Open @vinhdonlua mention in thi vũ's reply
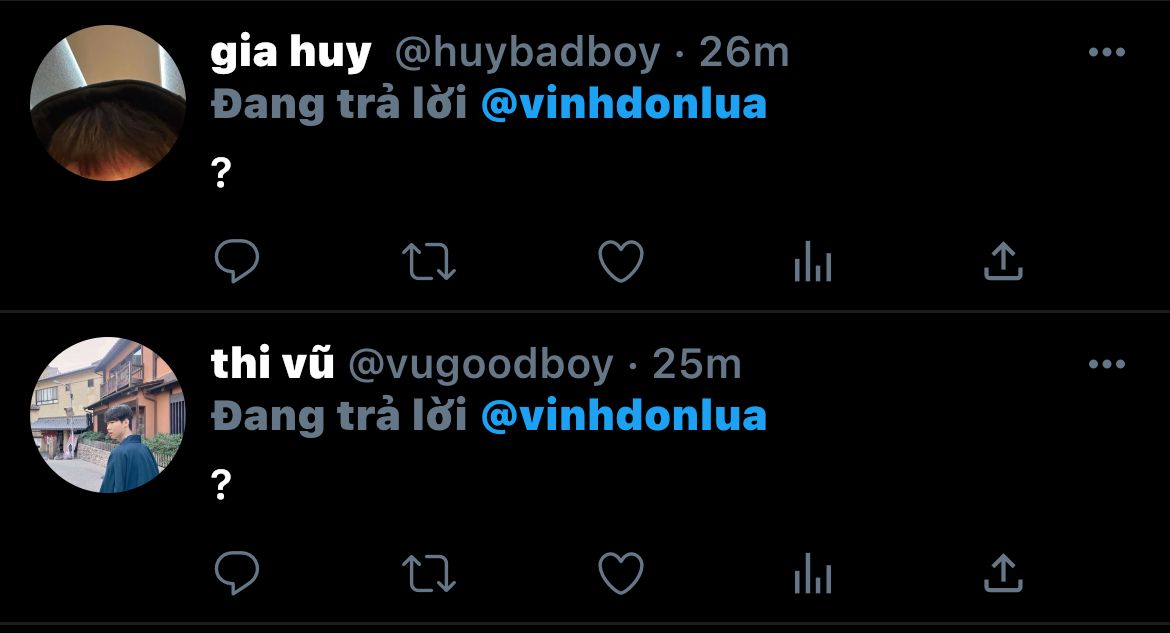Screen dimensions: 1170x633 tap(624, 416)
